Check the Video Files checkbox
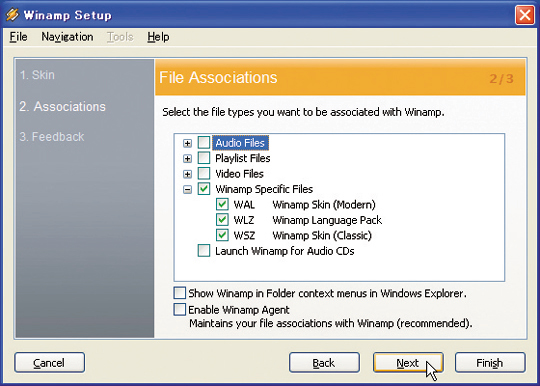 coord(204,173)
